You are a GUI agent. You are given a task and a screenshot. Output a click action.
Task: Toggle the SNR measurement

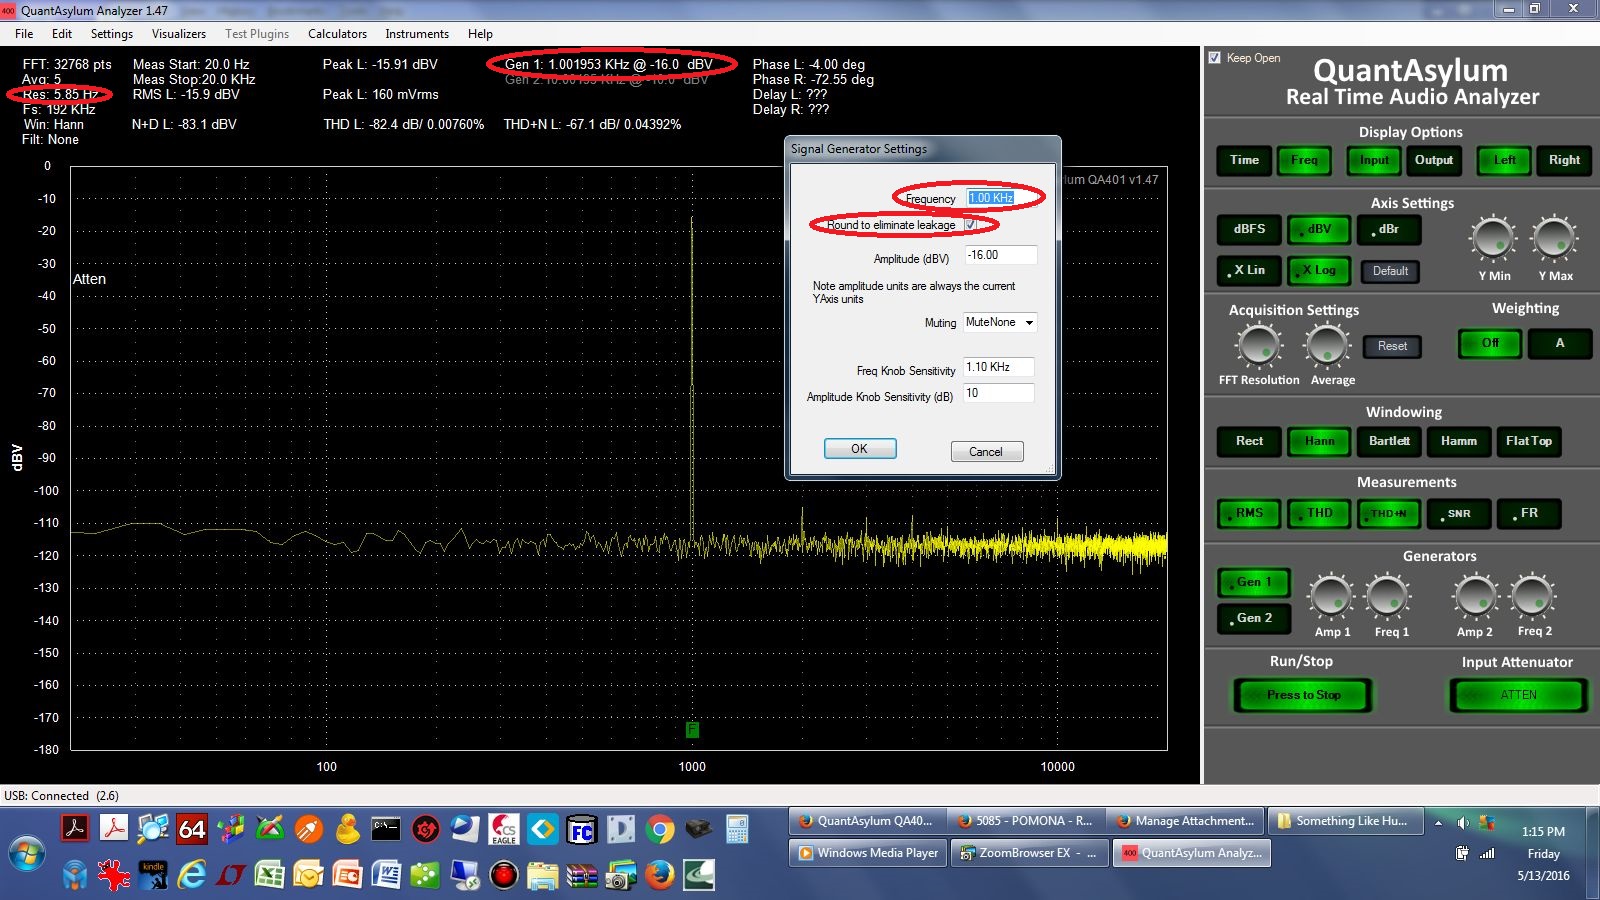(x=1459, y=513)
